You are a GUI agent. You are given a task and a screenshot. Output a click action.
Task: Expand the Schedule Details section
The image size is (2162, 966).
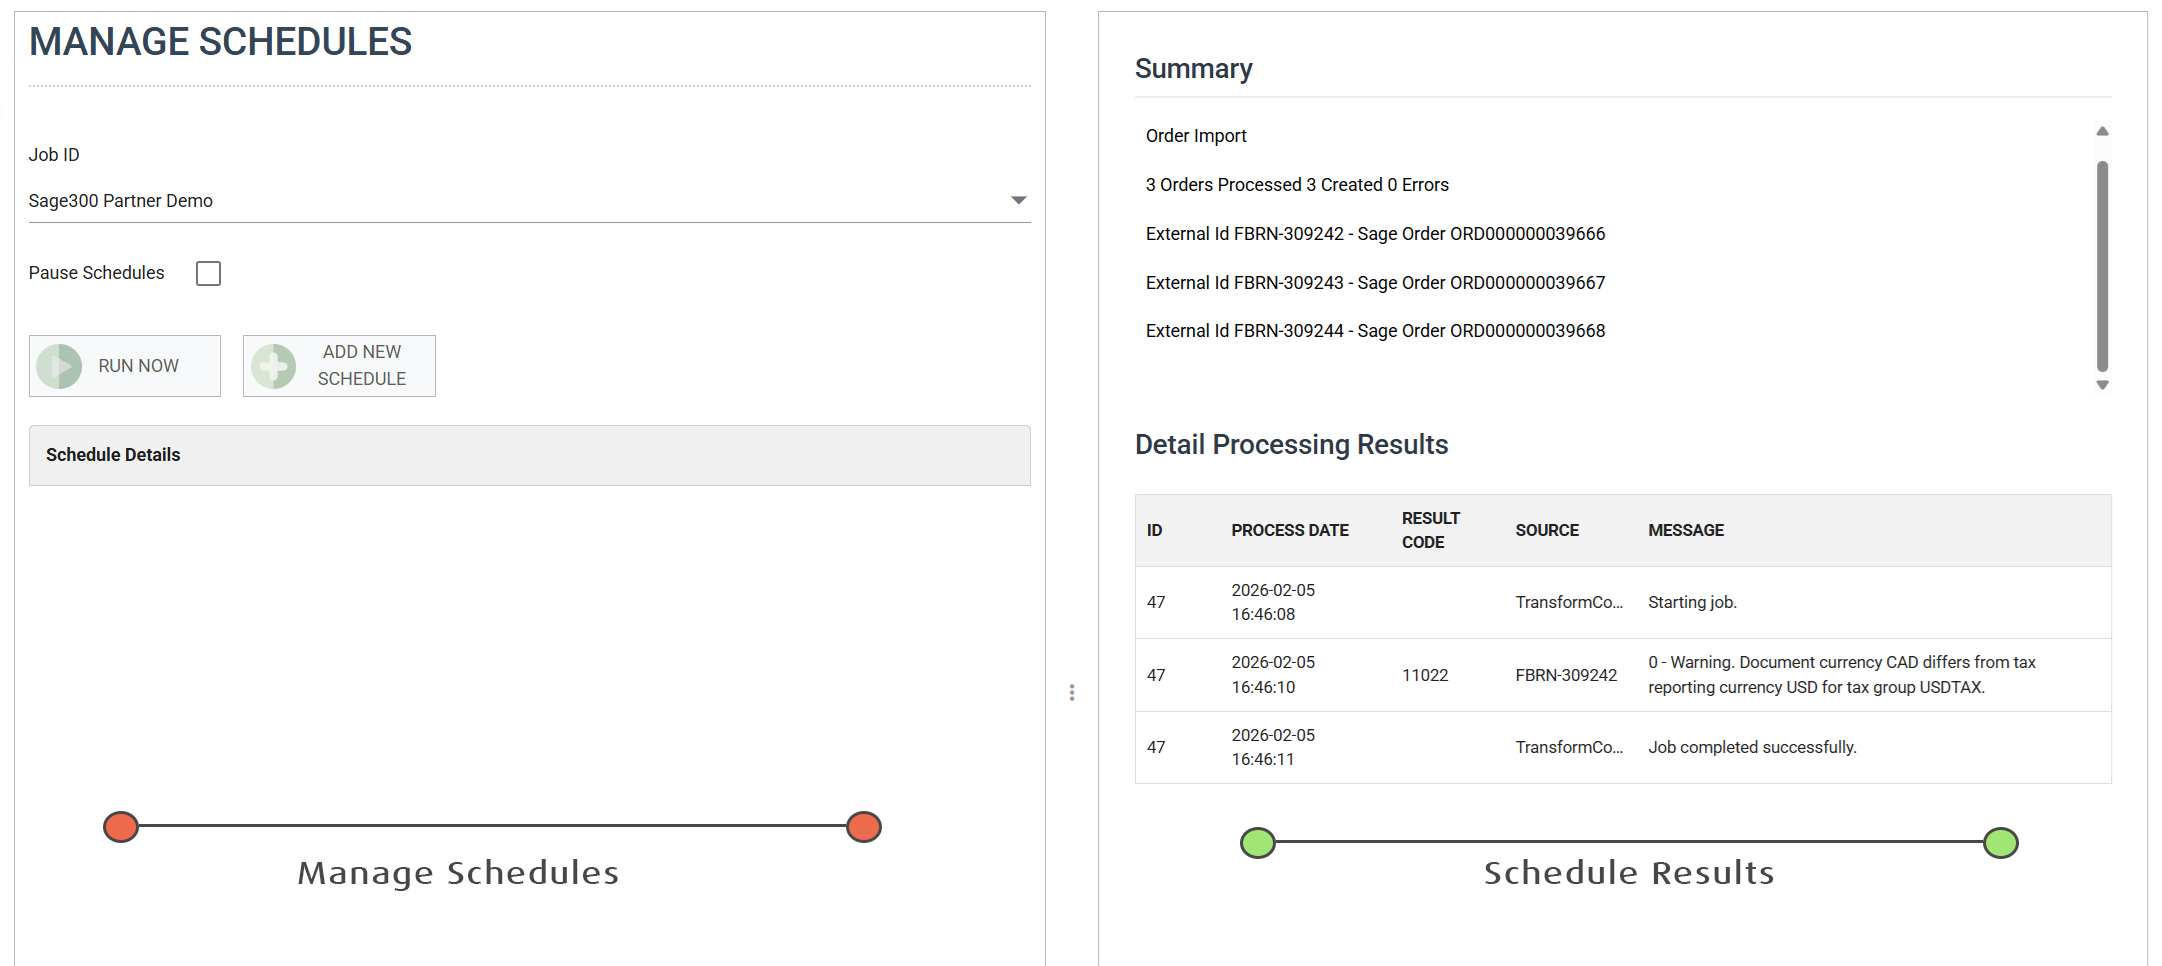[529, 455]
